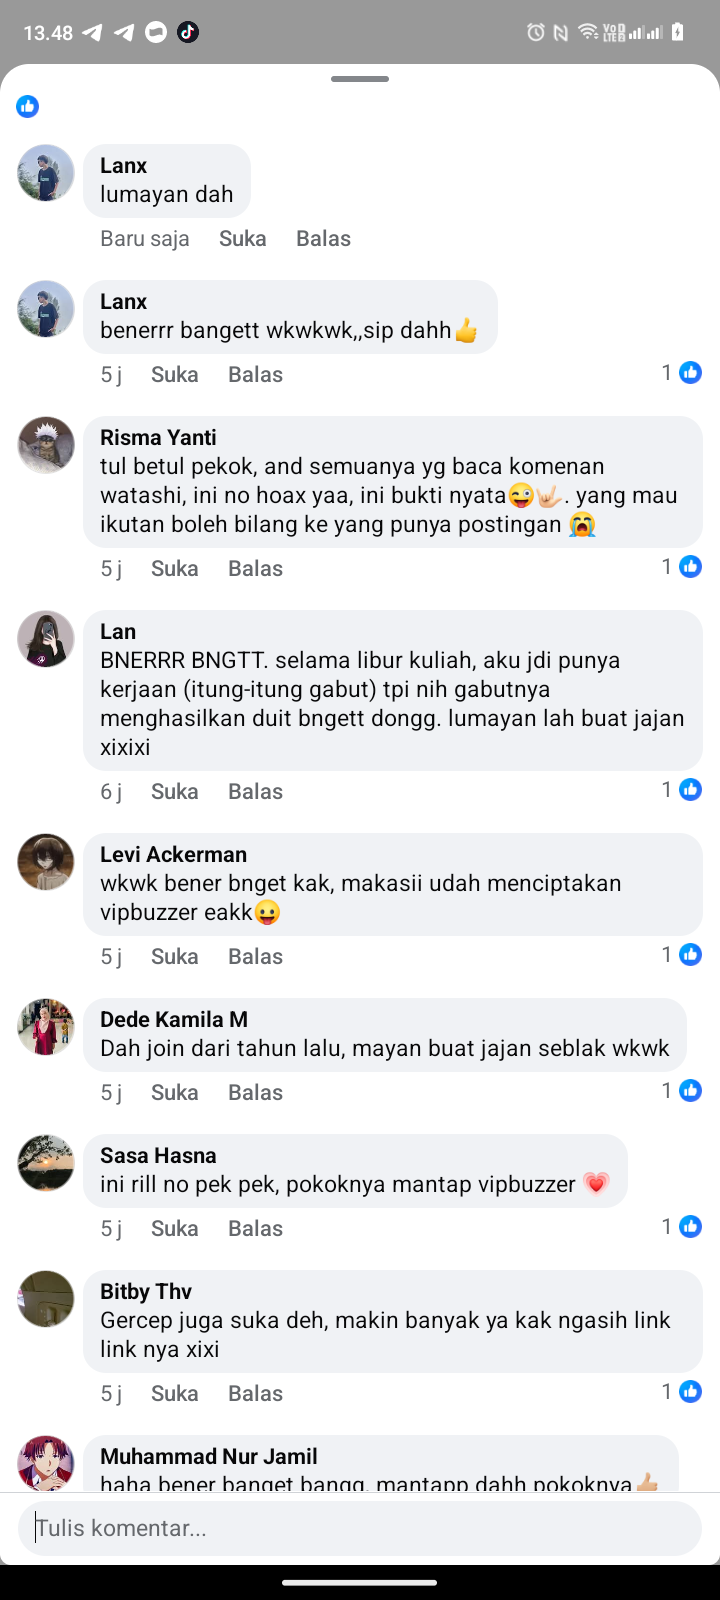Tap the drag handle on the comment sheet

pos(360,79)
